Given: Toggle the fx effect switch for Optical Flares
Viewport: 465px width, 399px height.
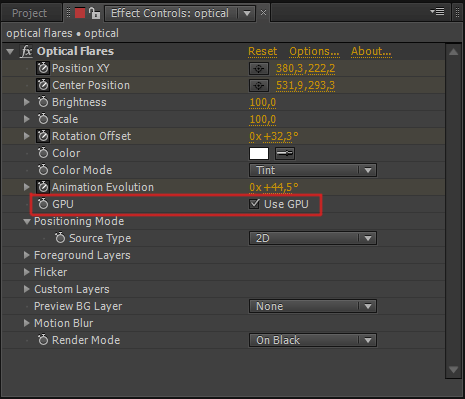Looking at the screenshot, I should (x=26, y=51).
